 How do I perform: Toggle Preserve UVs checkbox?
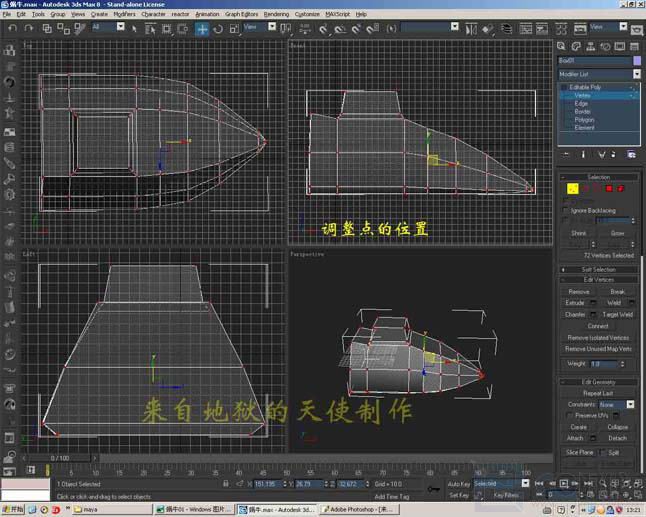[x=570, y=415]
